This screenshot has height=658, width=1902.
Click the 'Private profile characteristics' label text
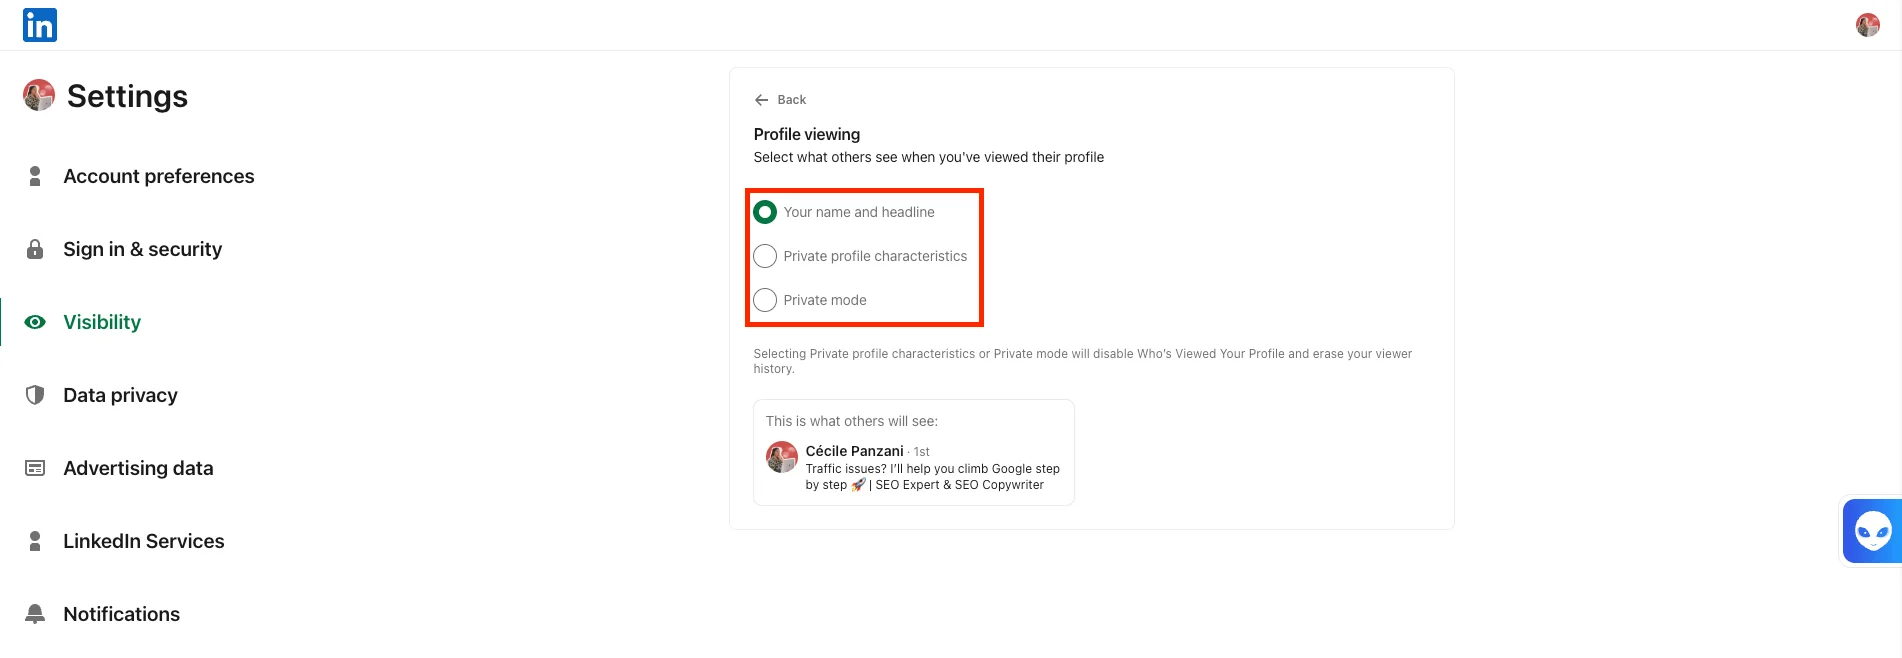point(875,256)
